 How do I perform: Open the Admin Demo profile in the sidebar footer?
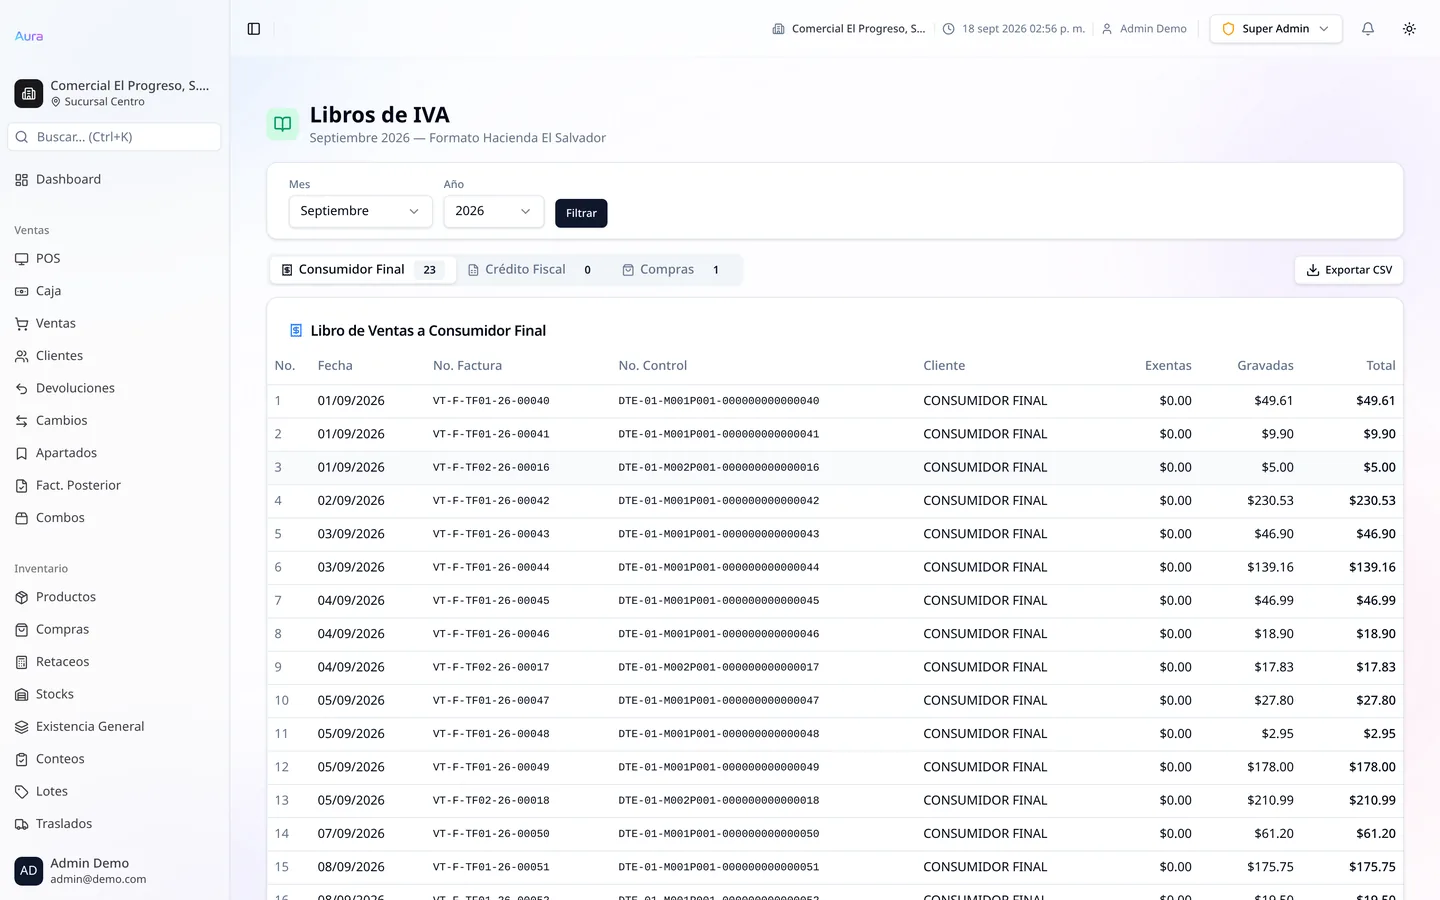(x=114, y=871)
